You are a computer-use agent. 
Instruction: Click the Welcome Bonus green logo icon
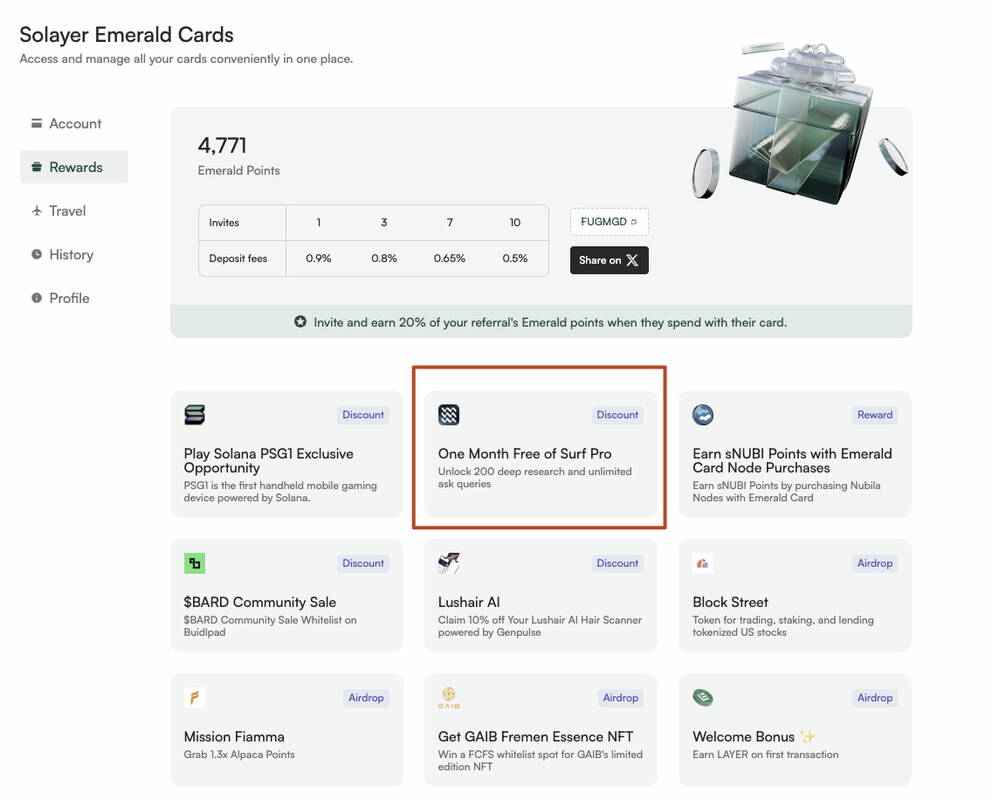[703, 697]
